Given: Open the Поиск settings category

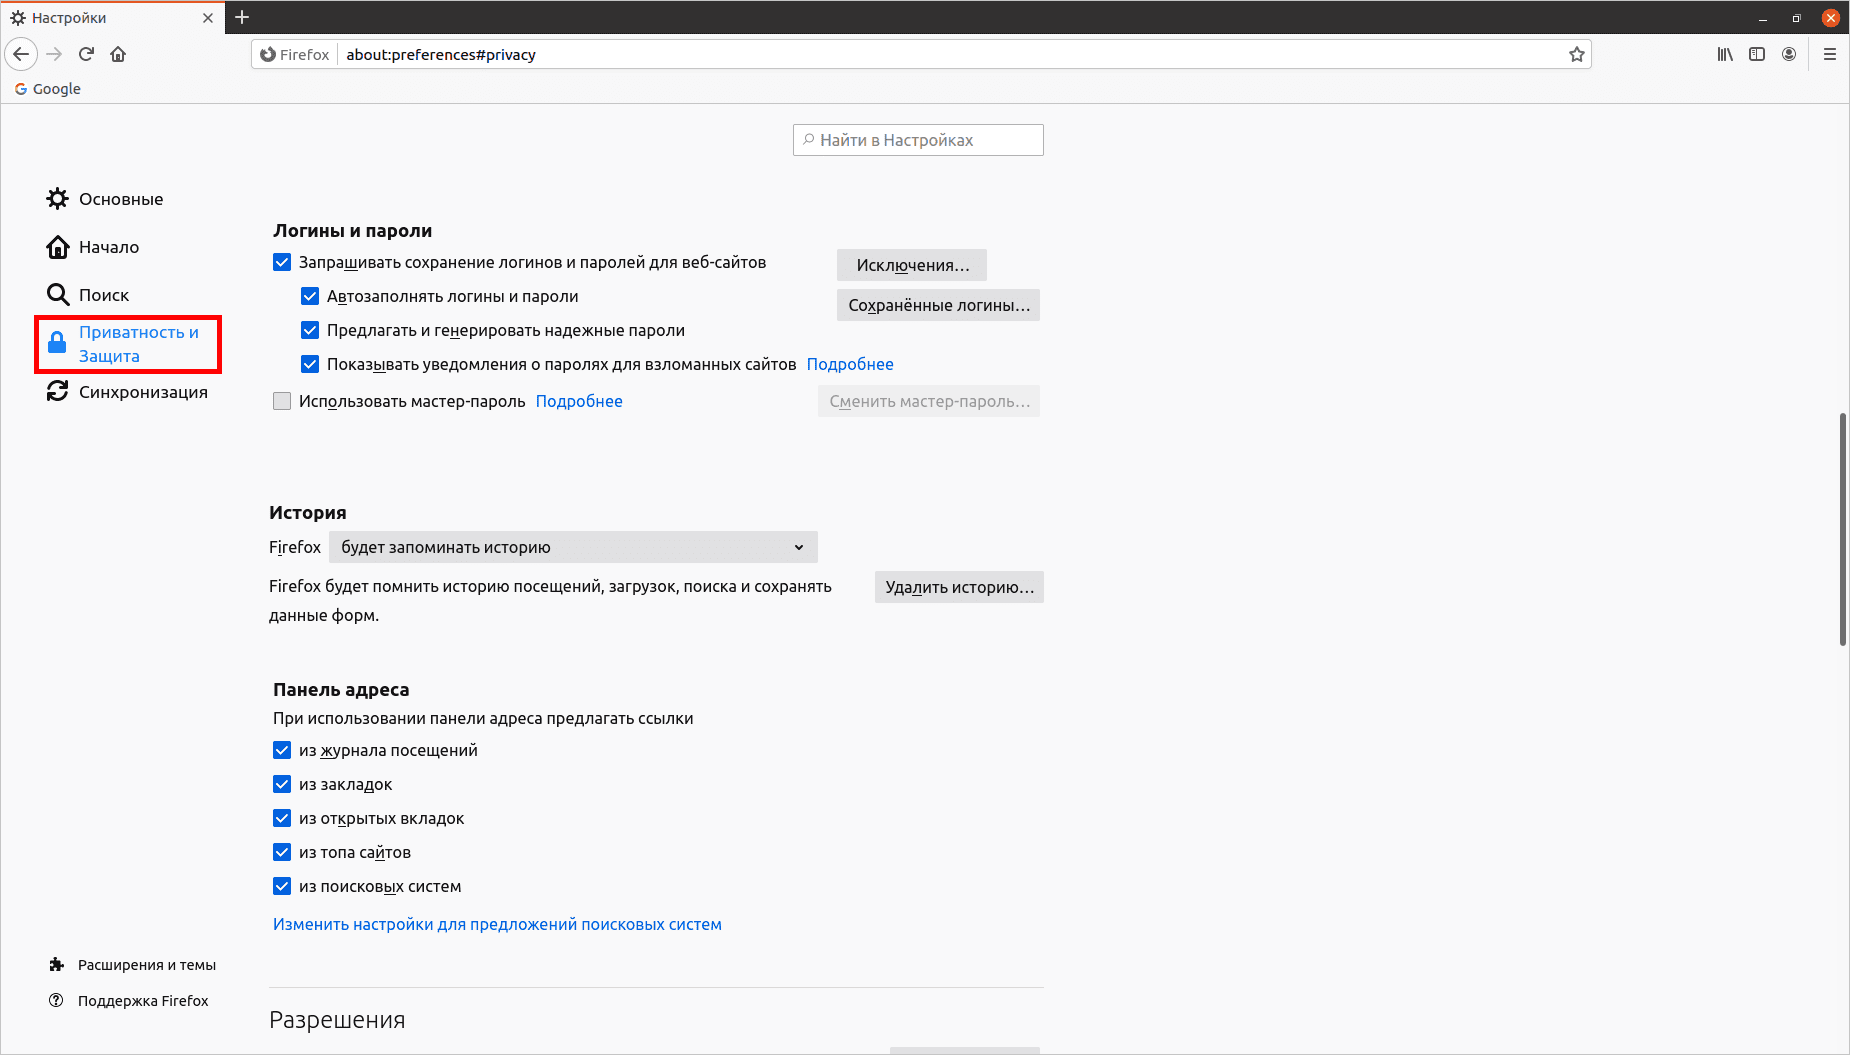Looking at the screenshot, I should click(103, 295).
